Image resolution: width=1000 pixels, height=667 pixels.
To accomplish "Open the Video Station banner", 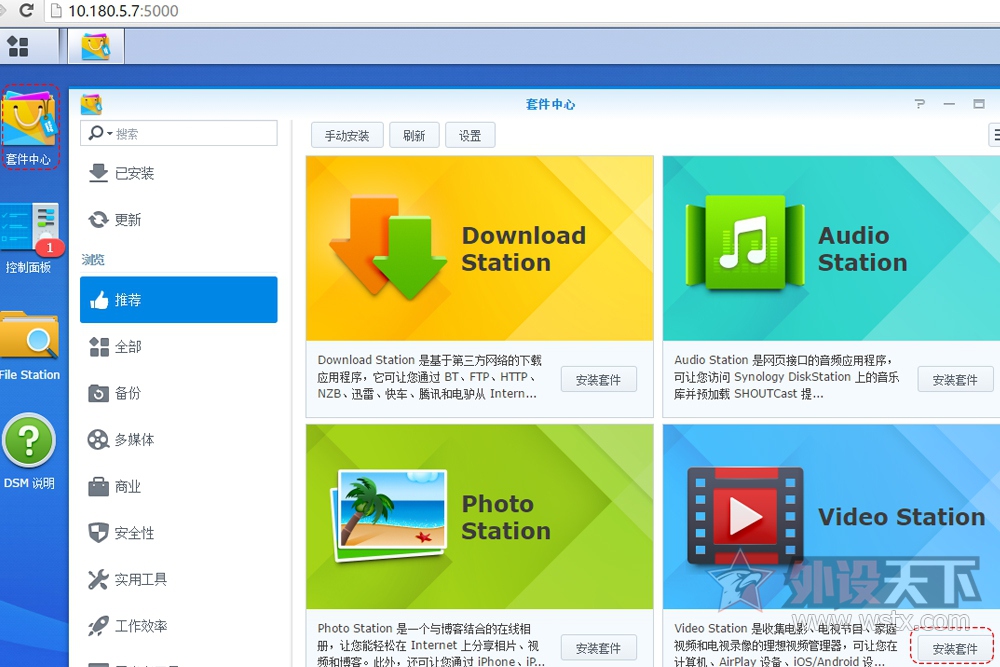I will tap(832, 517).
